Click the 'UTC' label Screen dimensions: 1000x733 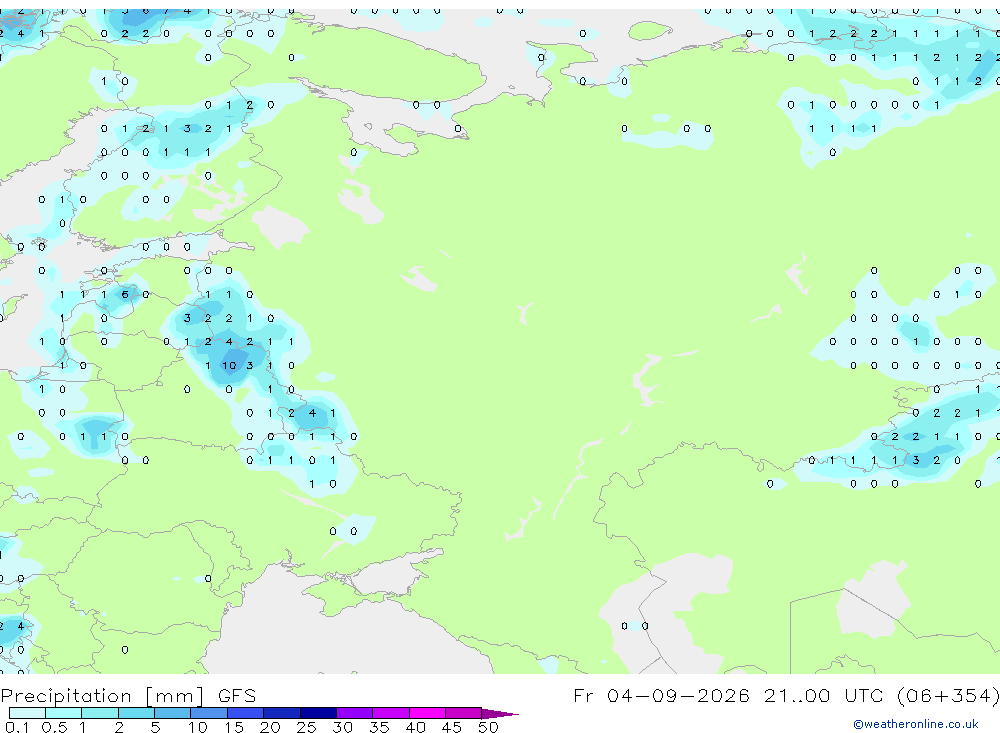coord(865,695)
